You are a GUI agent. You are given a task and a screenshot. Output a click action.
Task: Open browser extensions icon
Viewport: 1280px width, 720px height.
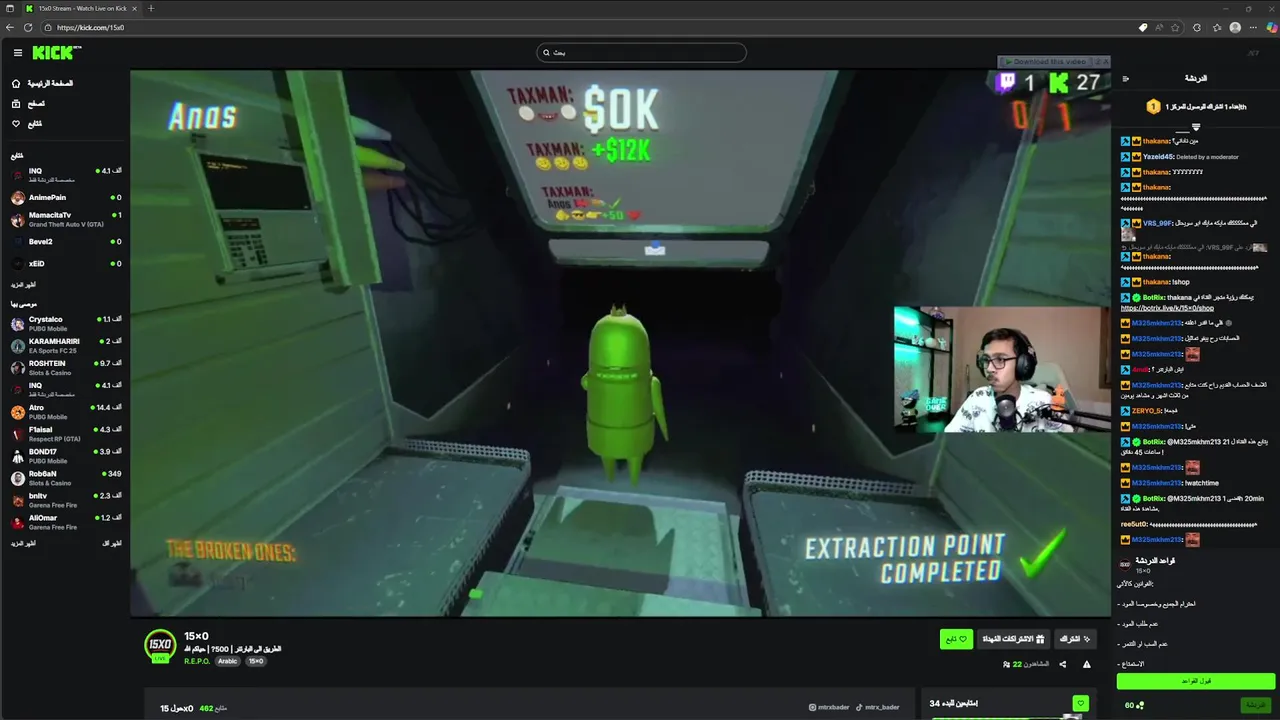point(1197,28)
